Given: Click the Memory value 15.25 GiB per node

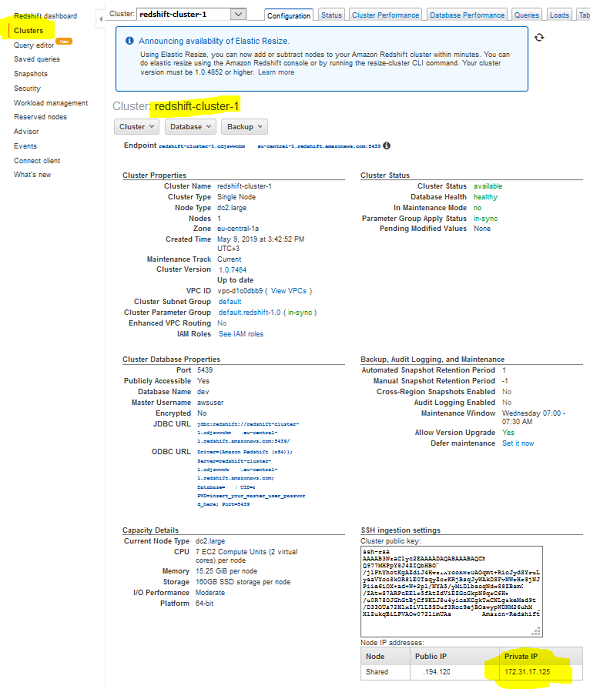Looking at the screenshot, I should 226,571.
